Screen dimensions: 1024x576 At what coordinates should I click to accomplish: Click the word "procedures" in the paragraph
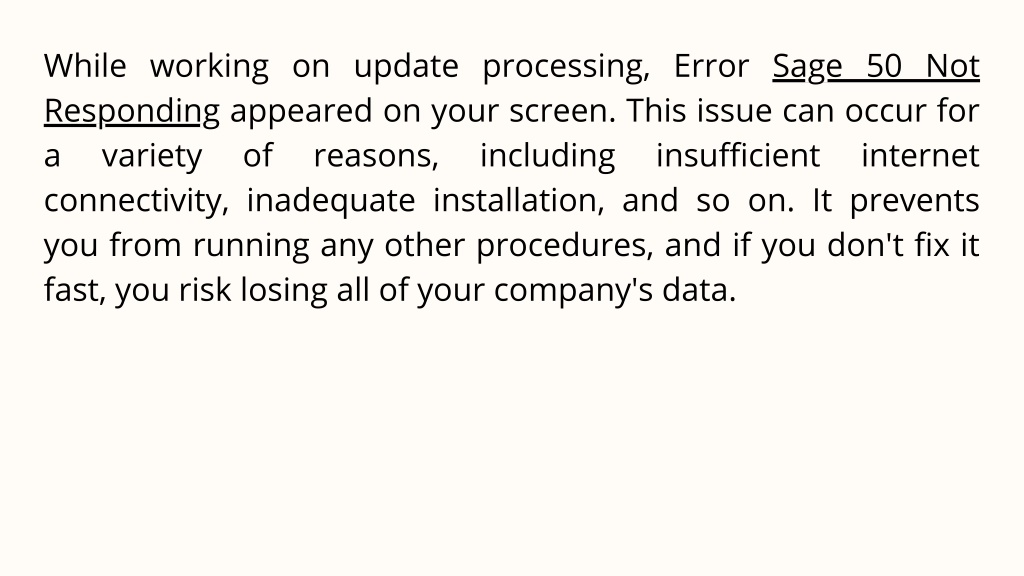[x=564, y=247]
